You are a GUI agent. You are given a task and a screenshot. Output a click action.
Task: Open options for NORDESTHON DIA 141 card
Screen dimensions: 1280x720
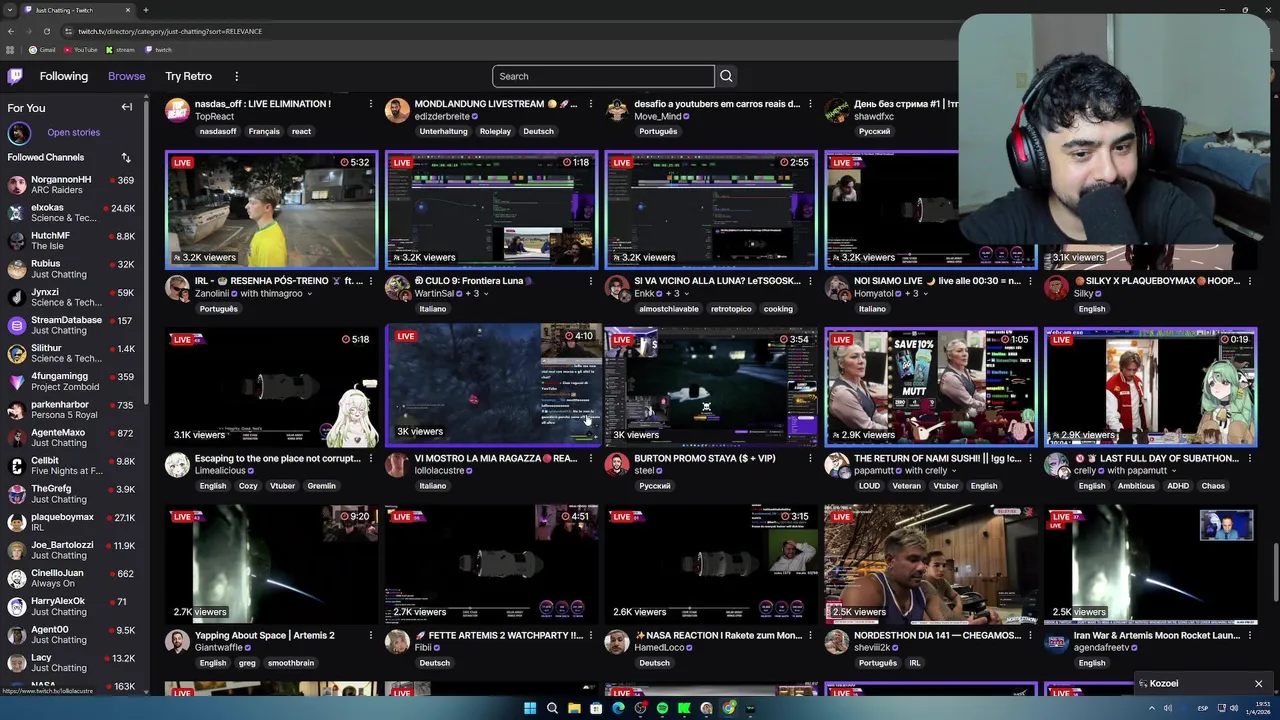click(x=1030, y=635)
